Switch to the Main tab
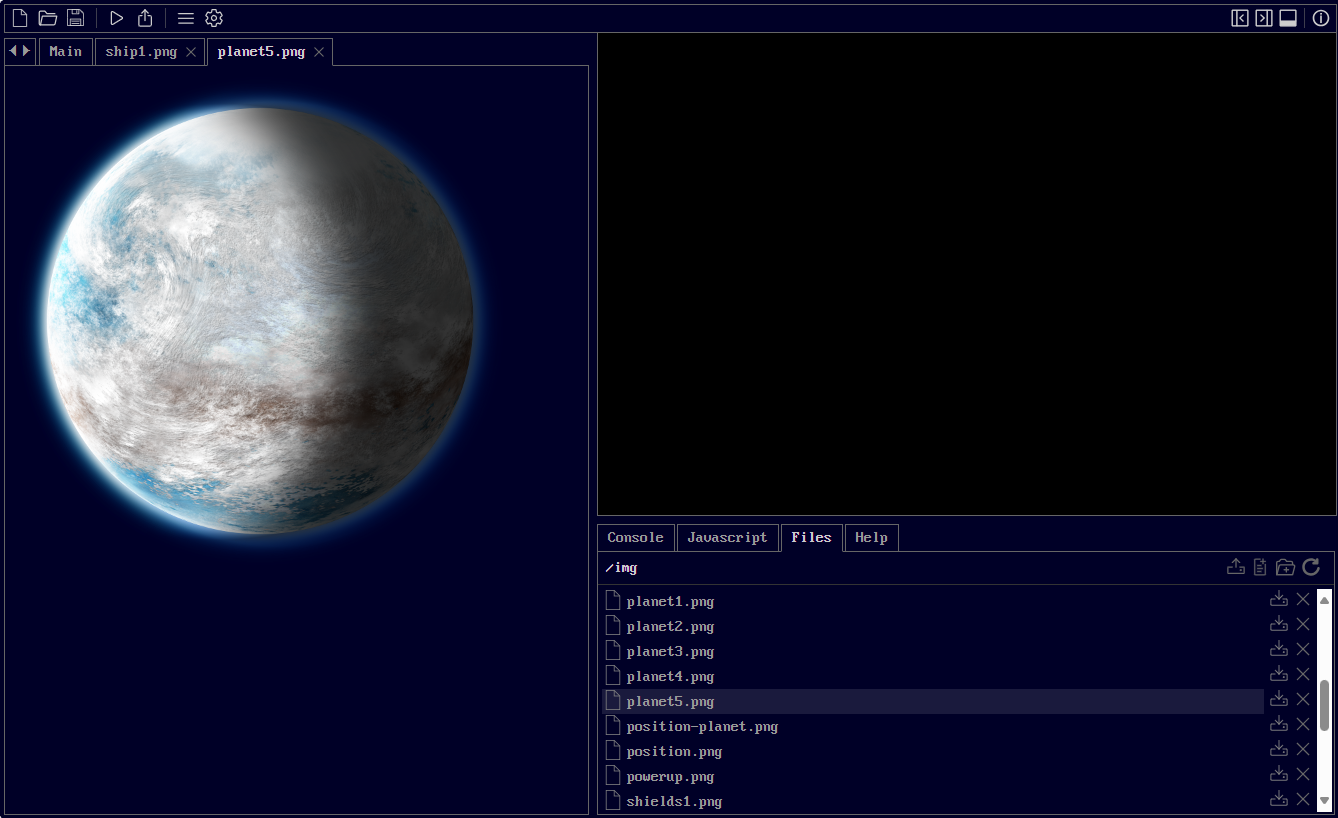 tap(66, 52)
